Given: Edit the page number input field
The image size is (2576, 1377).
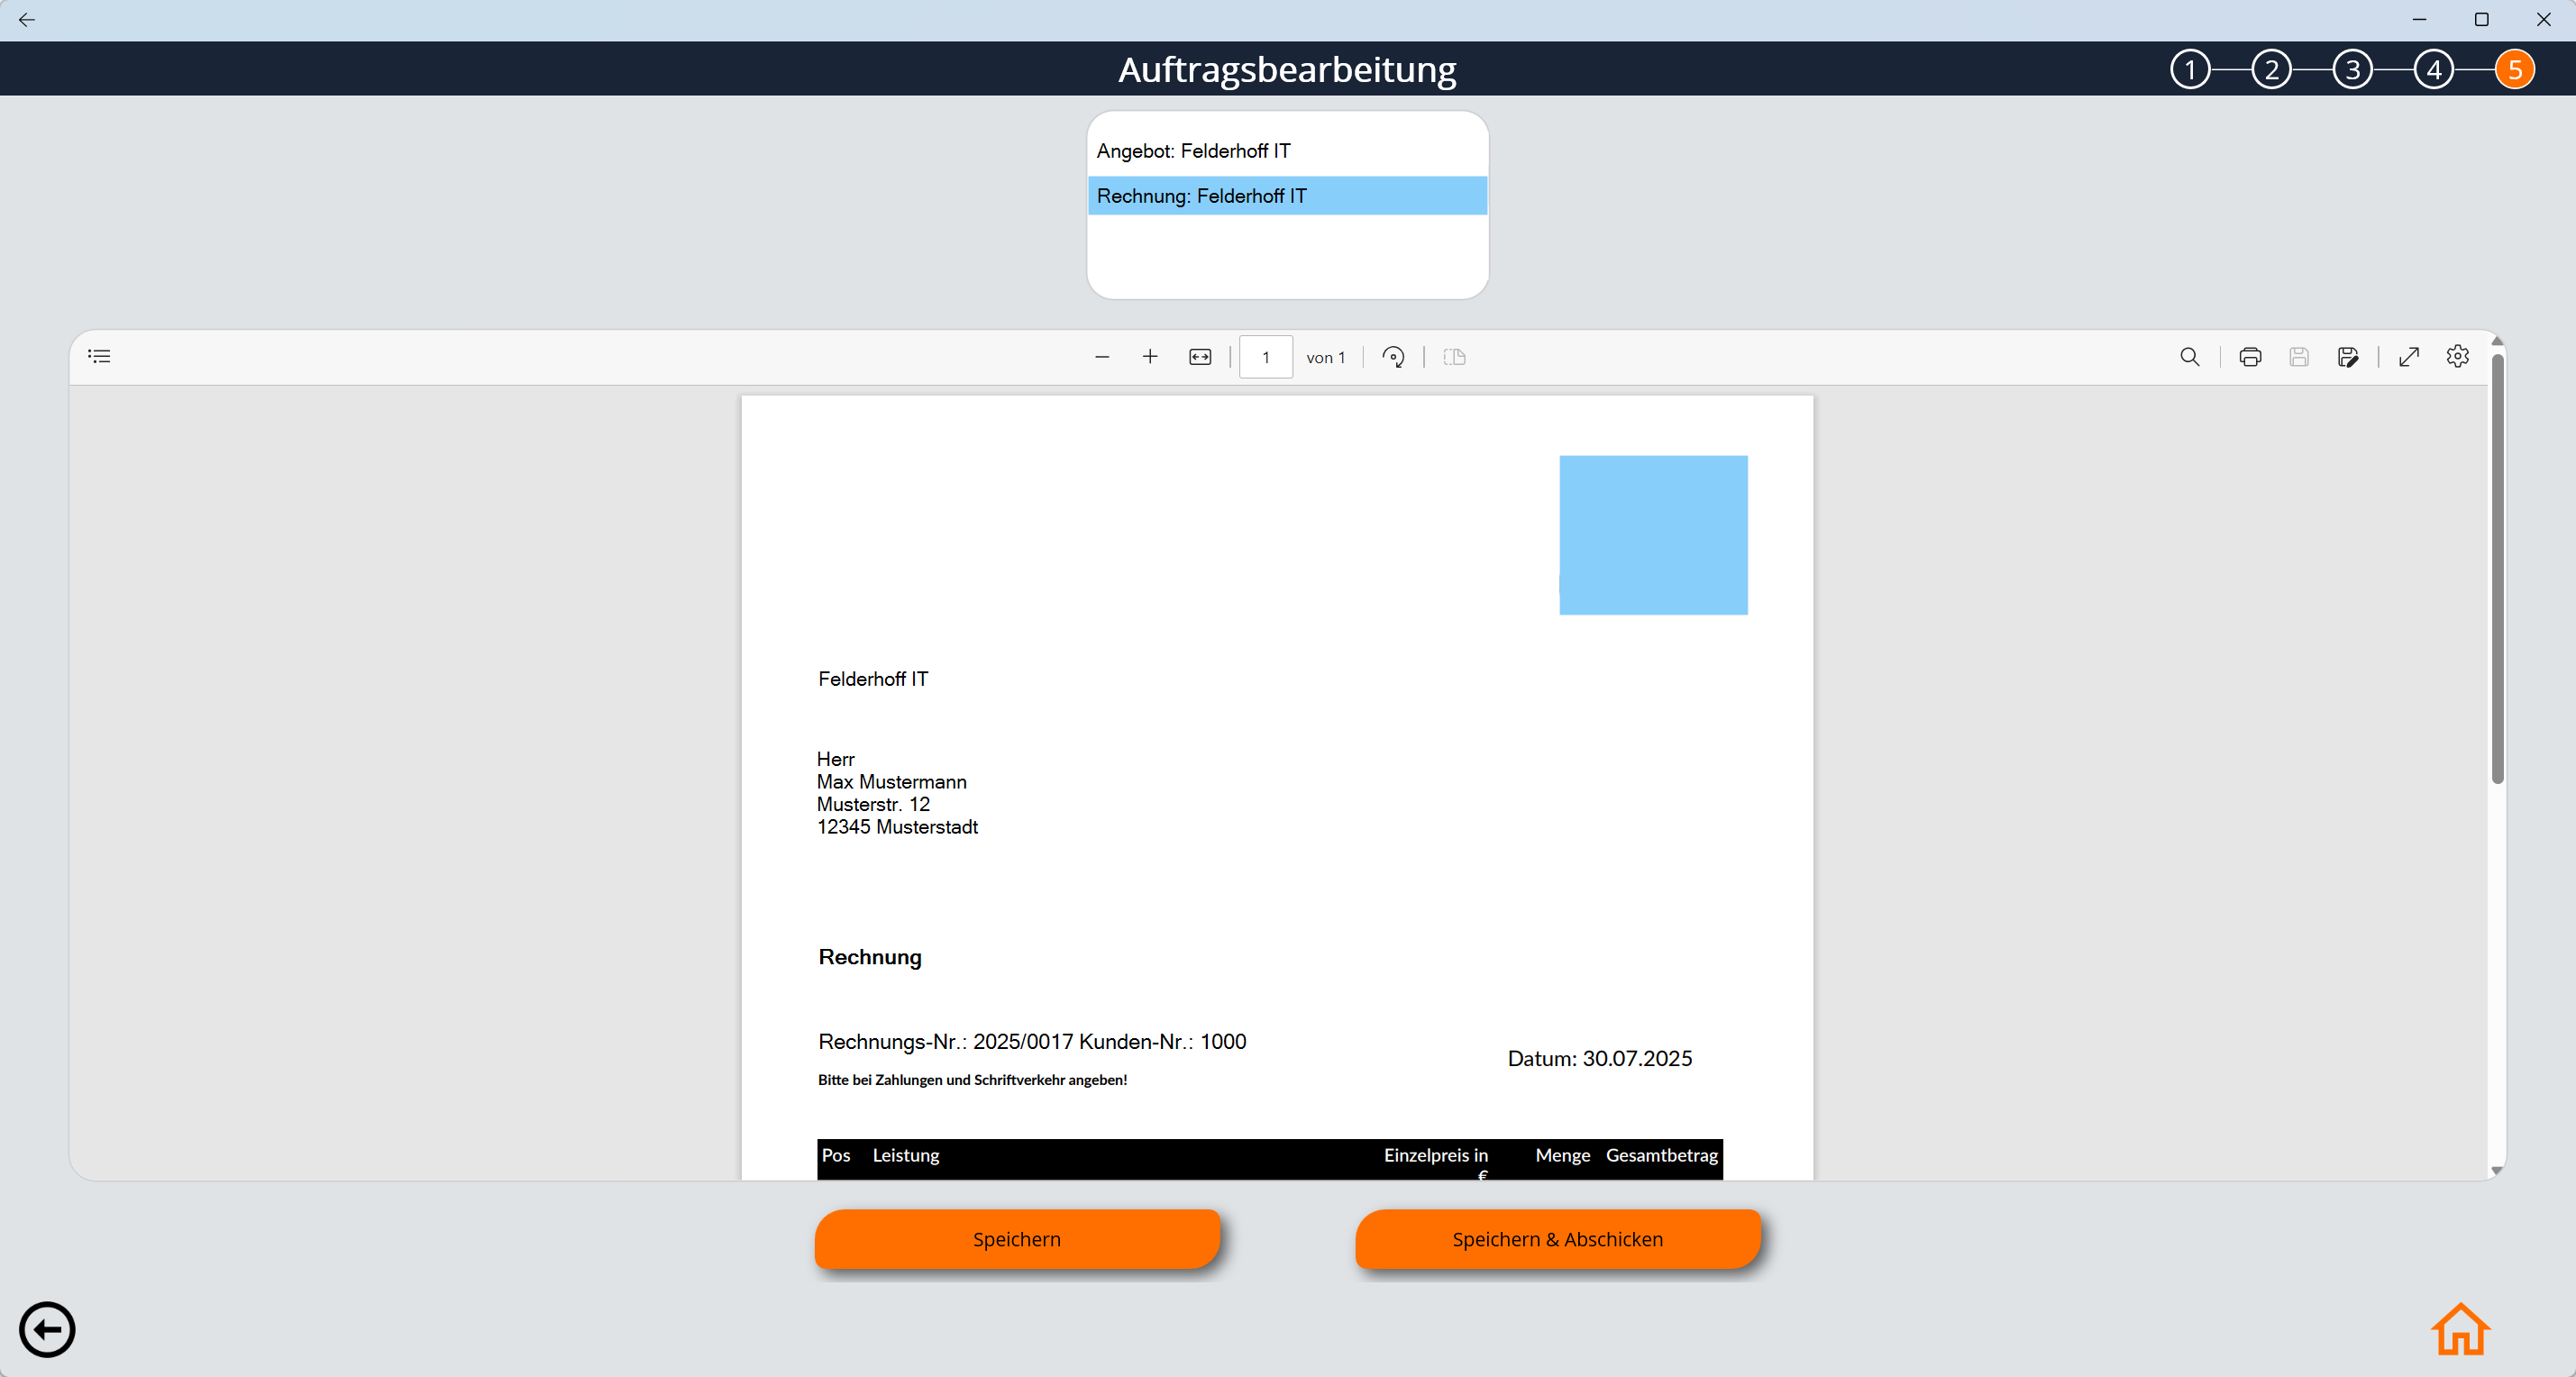Looking at the screenshot, I should click(1265, 357).
